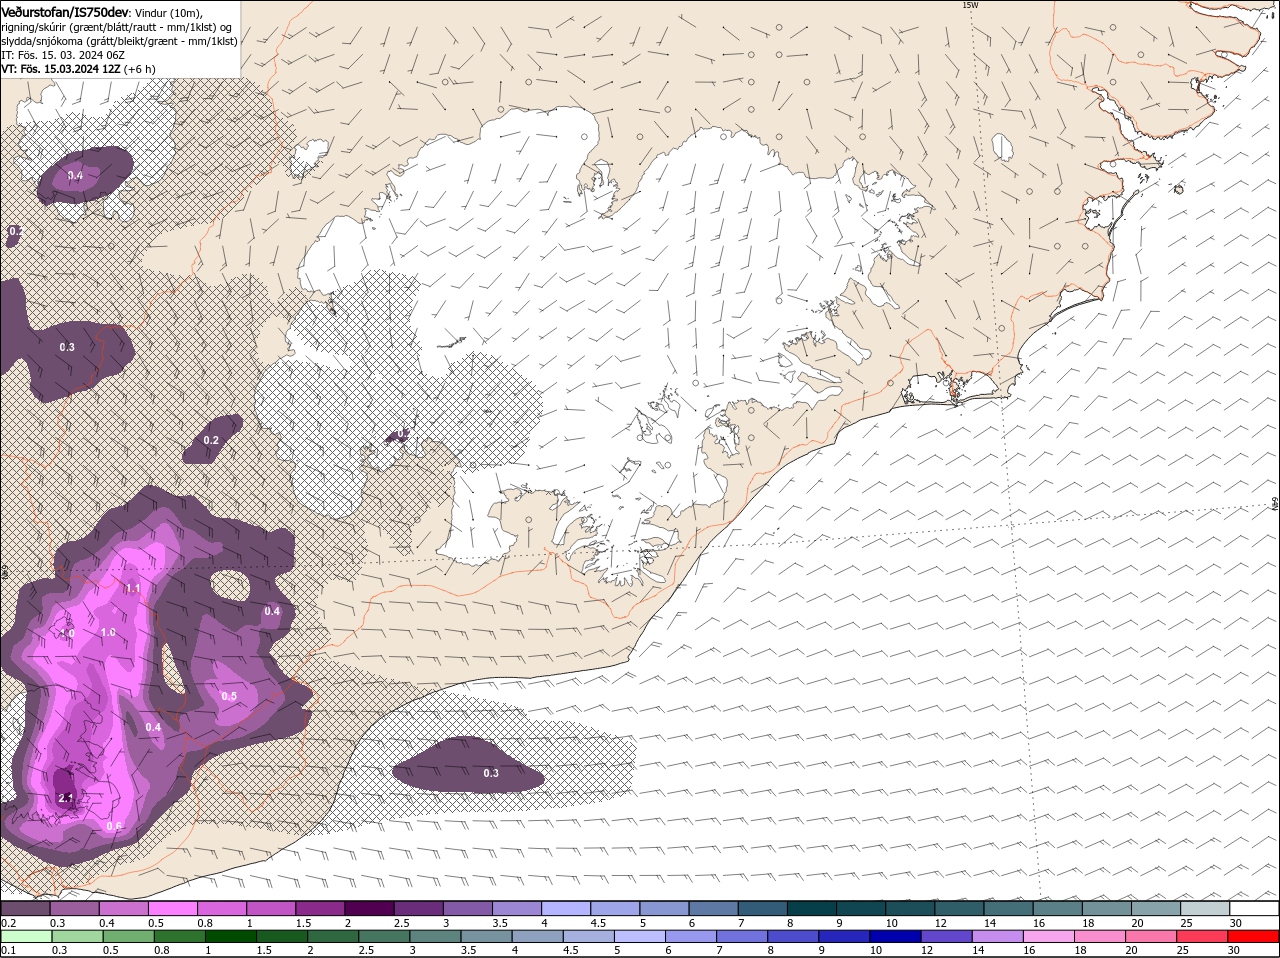Click the 0.3 label in the offshore oval patch
This screenshot has width=1280, height=958.
click(491, 773)
